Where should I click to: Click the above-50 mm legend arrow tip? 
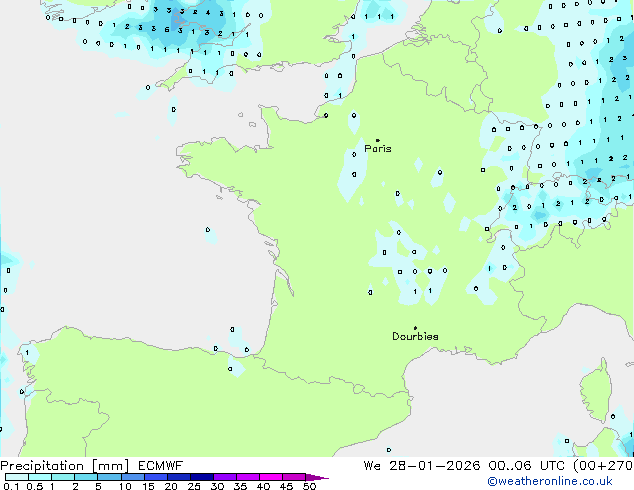tap(317, 477)
